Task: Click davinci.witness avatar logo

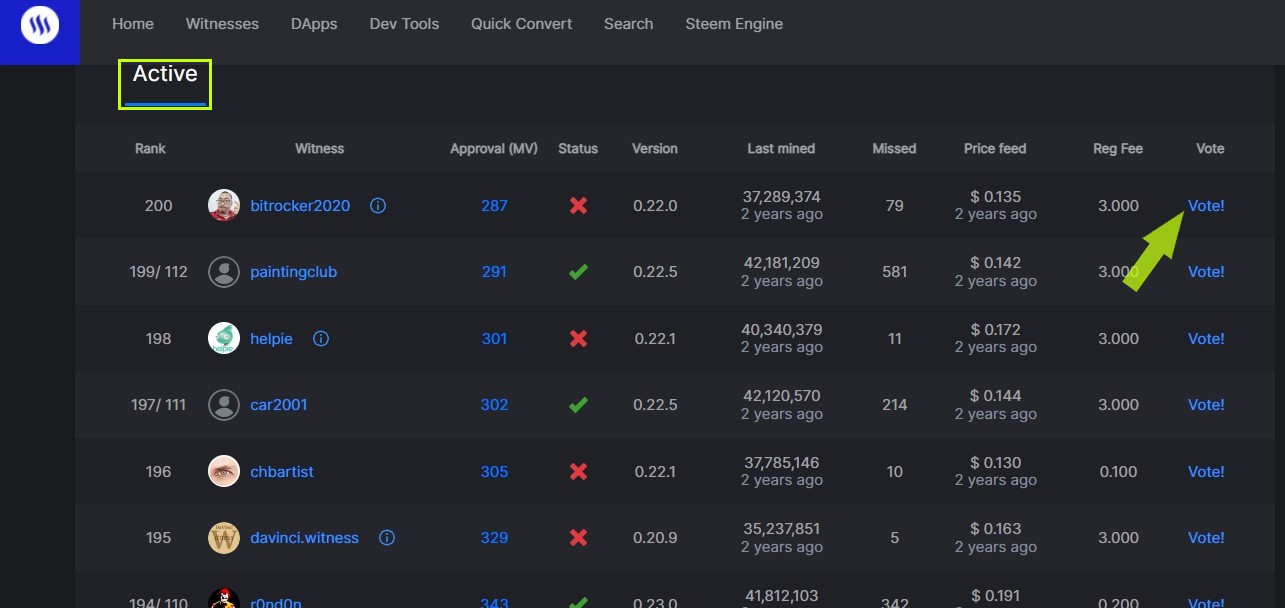Action: point(224,538)
